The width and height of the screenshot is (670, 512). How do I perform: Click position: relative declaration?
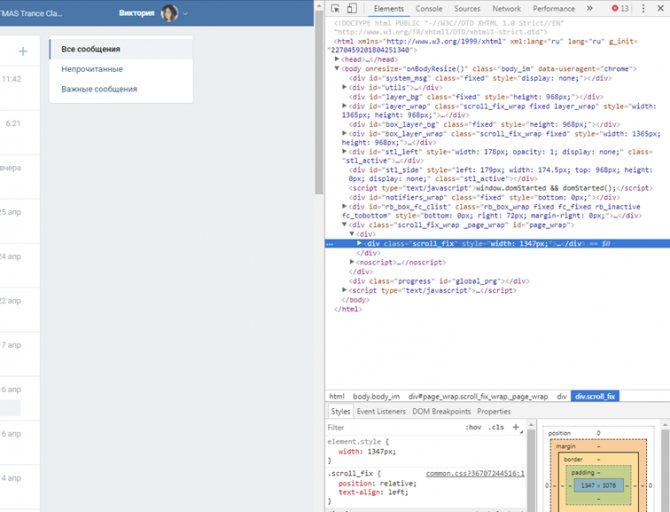(377, 483)
